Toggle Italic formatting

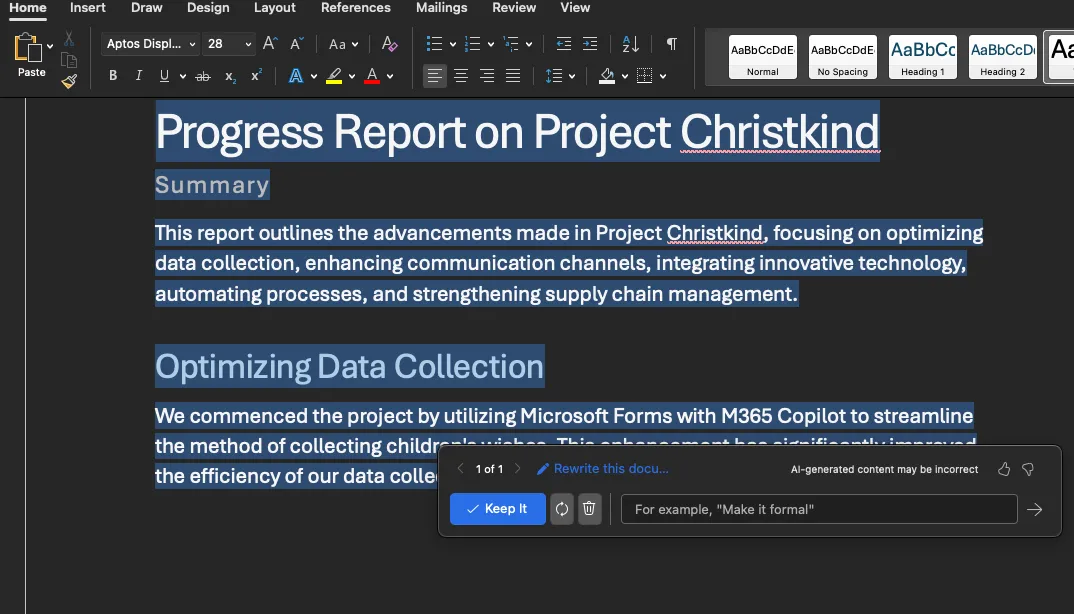click(x=139, y=76)
